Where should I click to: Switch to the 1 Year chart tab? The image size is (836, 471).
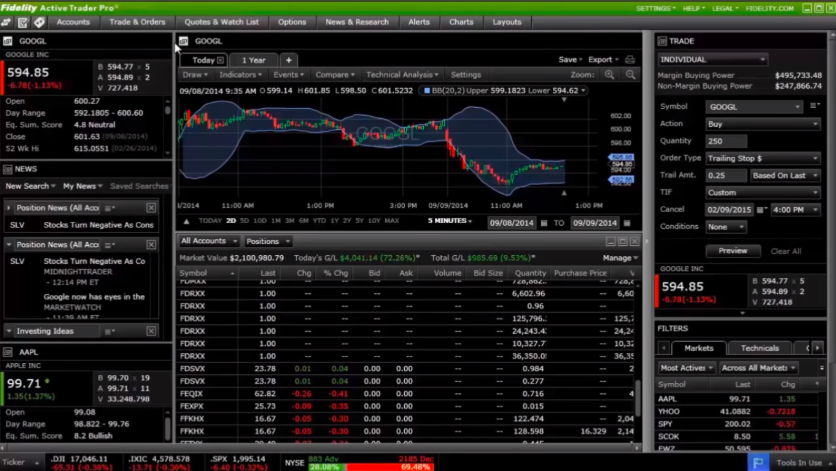pyautogui.click(x=253, y=60)
